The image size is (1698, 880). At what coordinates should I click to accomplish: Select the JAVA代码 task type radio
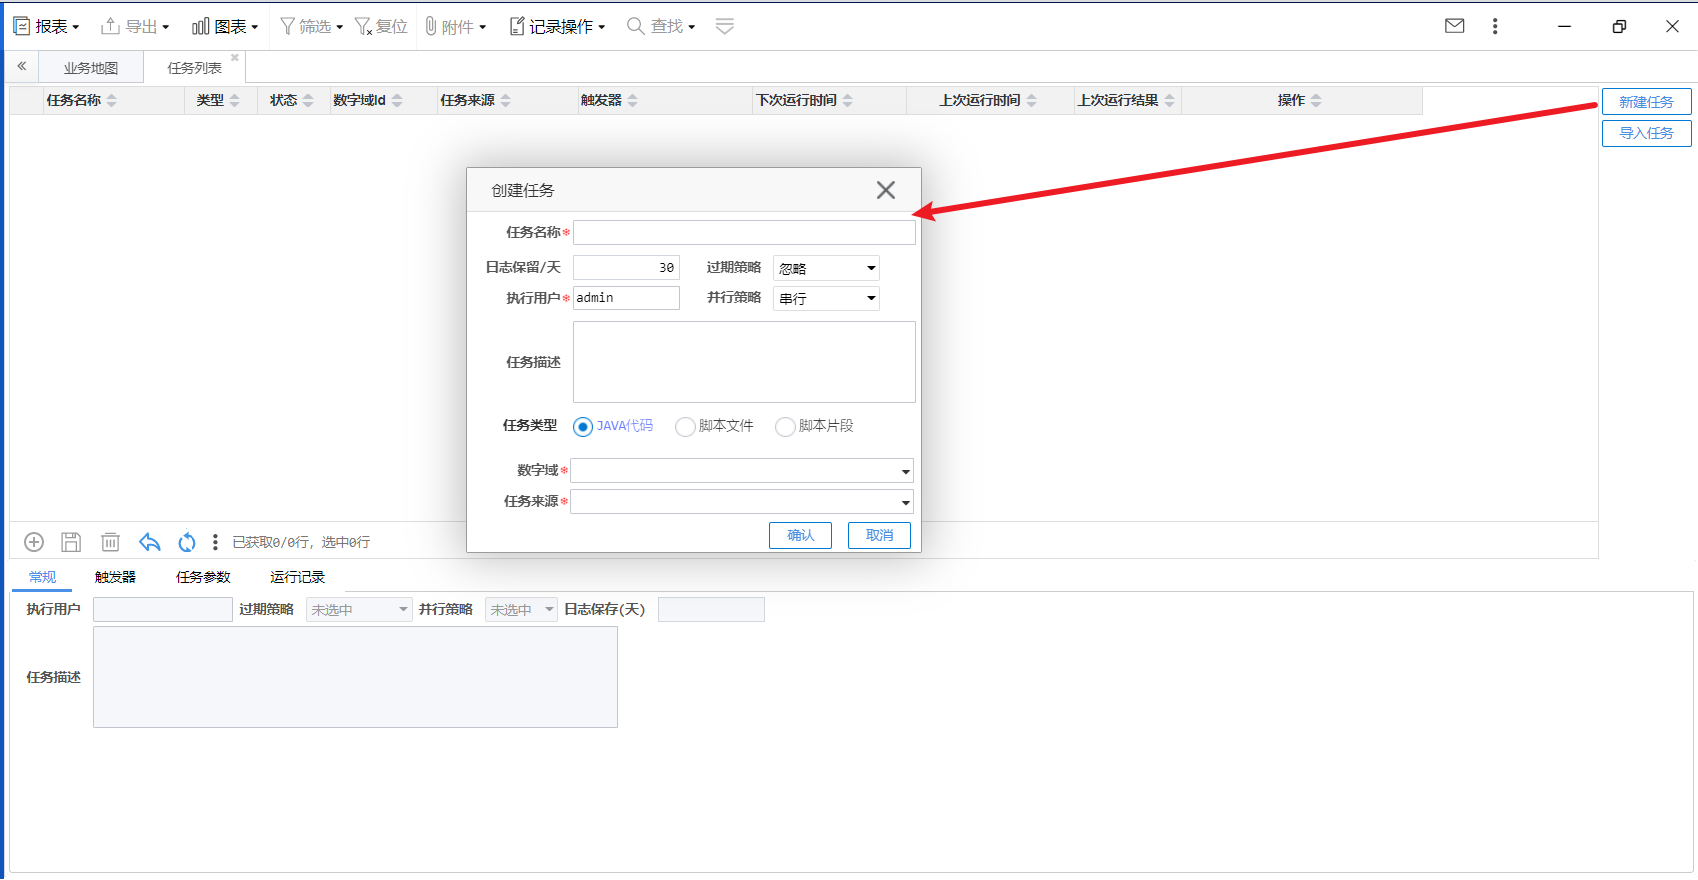coord(583,427)
